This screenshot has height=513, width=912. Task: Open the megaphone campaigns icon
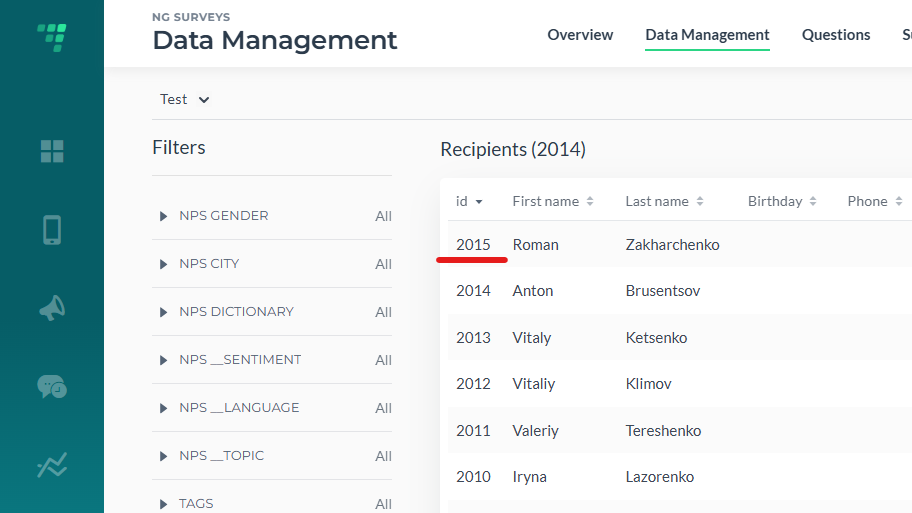pyautogui.click(x=52, y=308)
